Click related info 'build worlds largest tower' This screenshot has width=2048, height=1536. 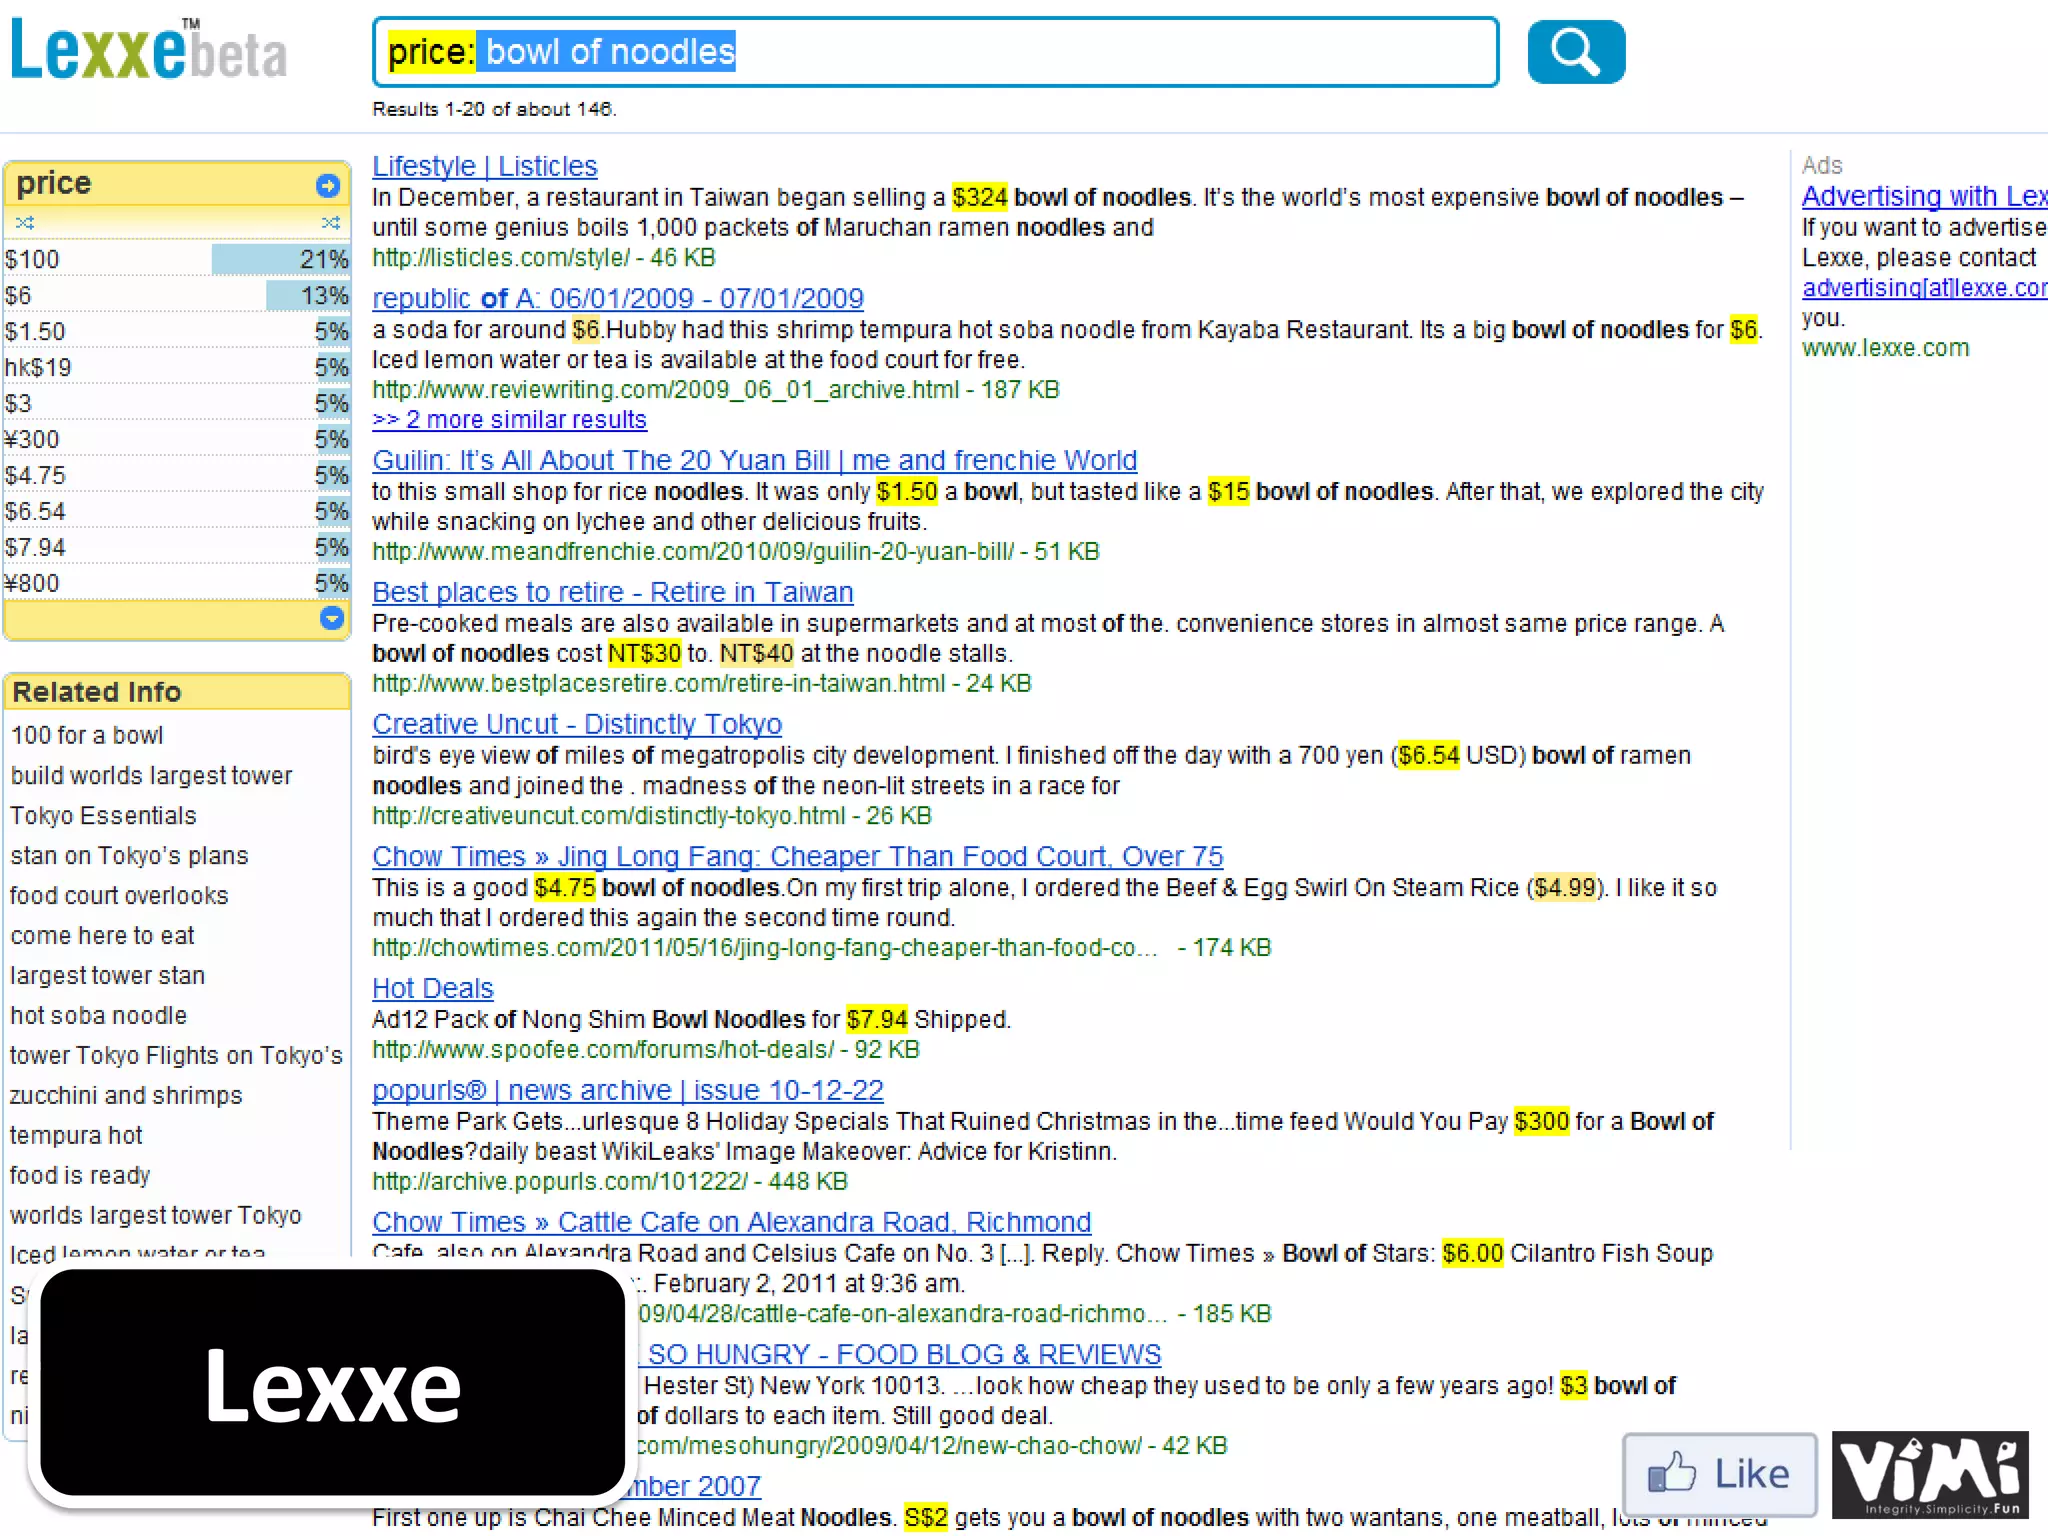click(x=151, y=775)
